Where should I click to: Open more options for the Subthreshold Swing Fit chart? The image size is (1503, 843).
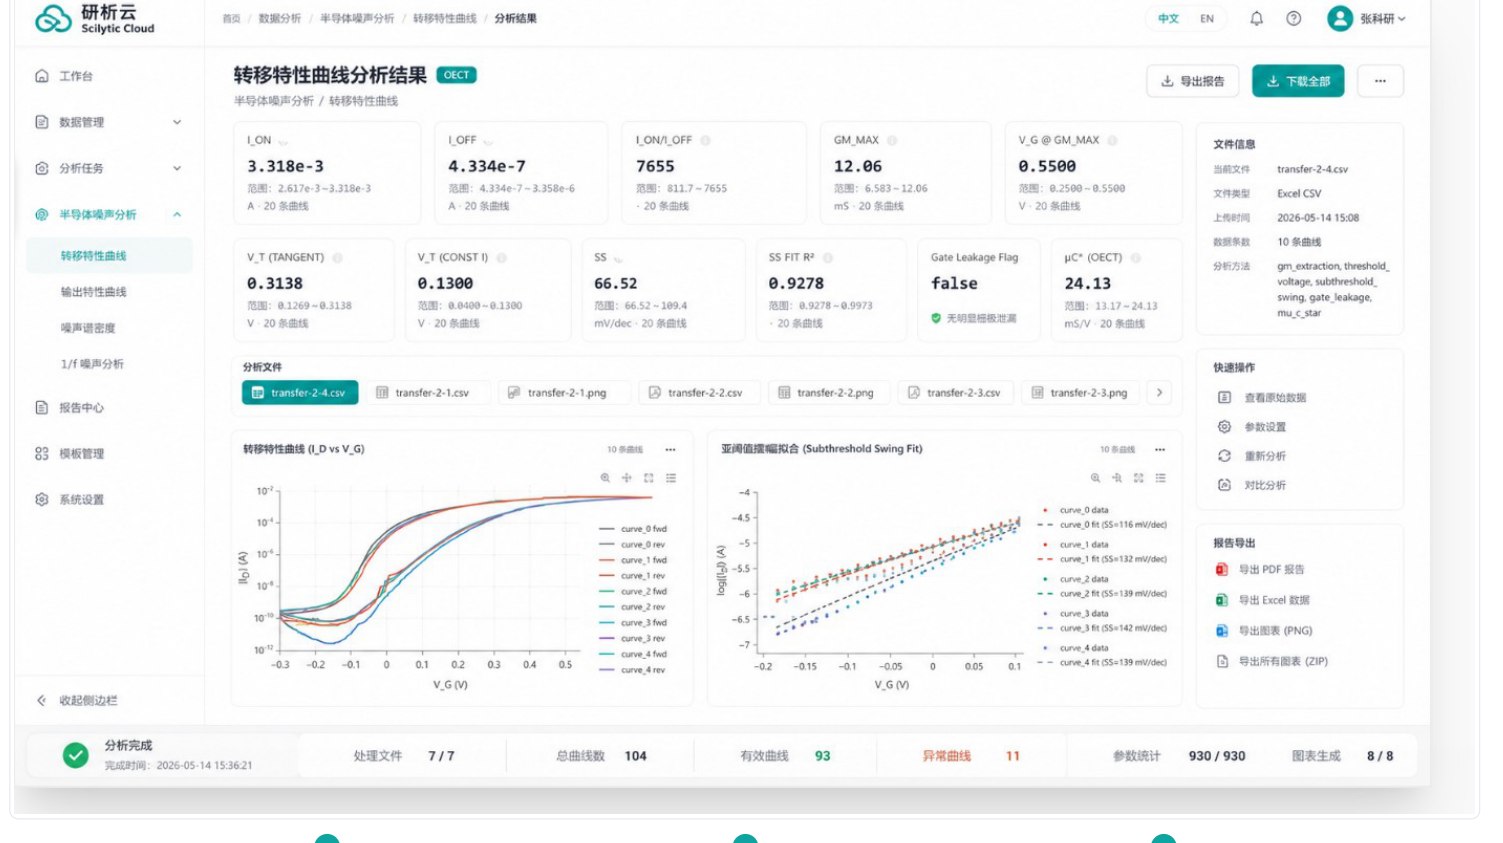point(1160,449)
